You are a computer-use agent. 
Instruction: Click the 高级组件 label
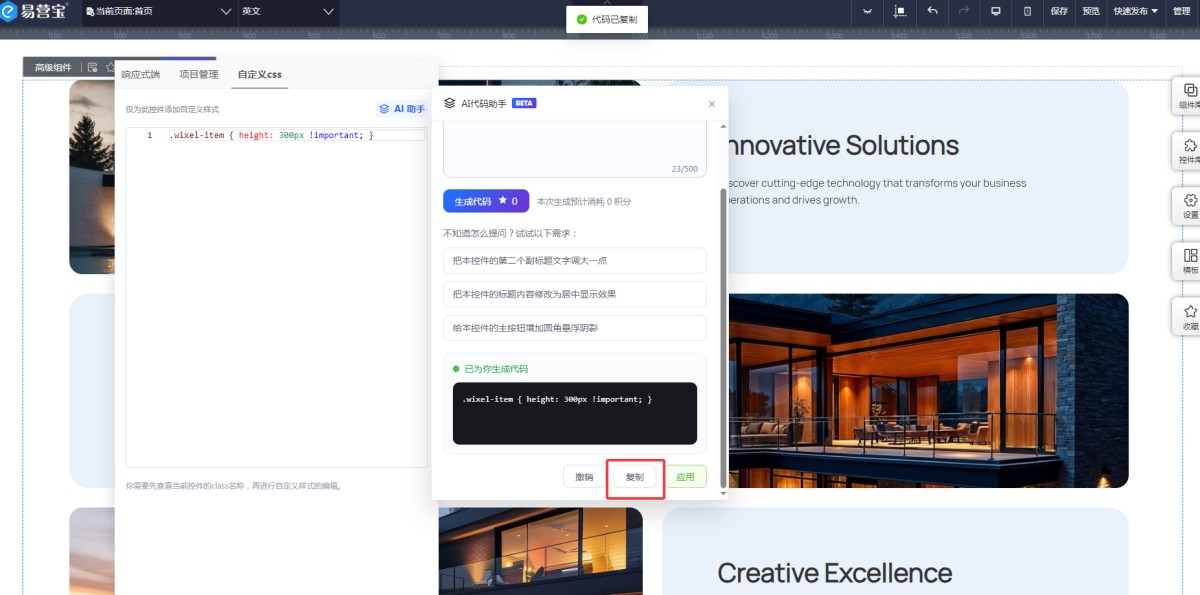click(52, 67)
